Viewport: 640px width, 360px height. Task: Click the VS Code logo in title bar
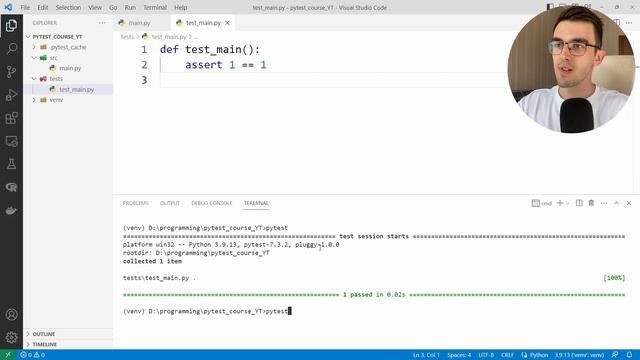coord(8,7)
